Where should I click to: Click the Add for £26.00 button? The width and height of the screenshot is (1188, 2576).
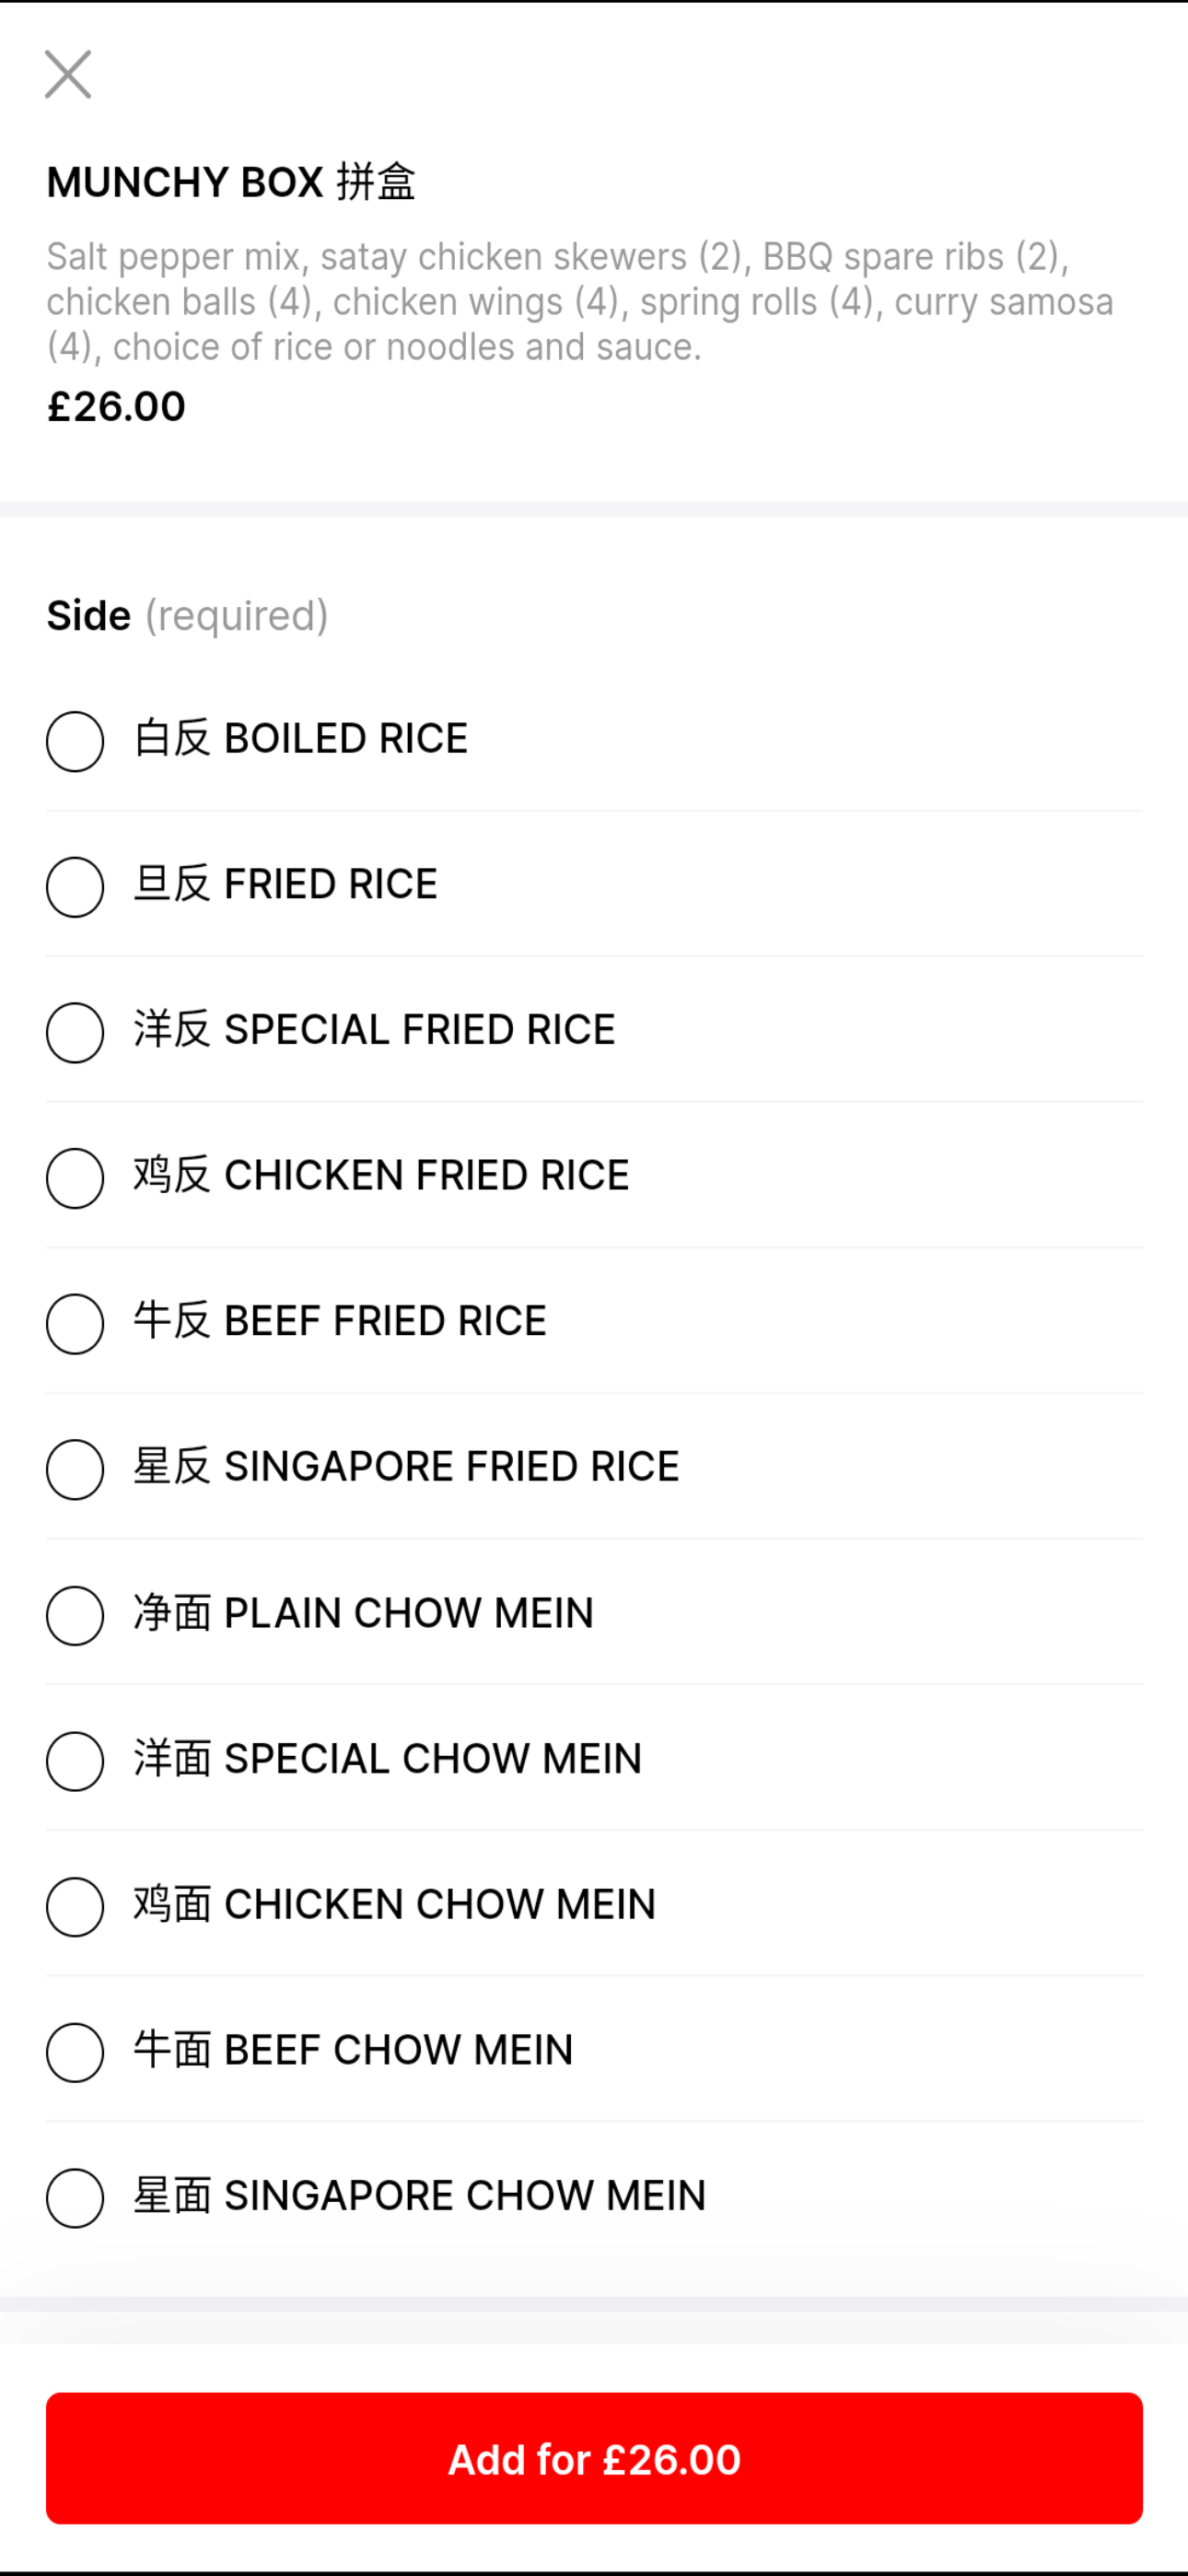[x=594, y=2458]
